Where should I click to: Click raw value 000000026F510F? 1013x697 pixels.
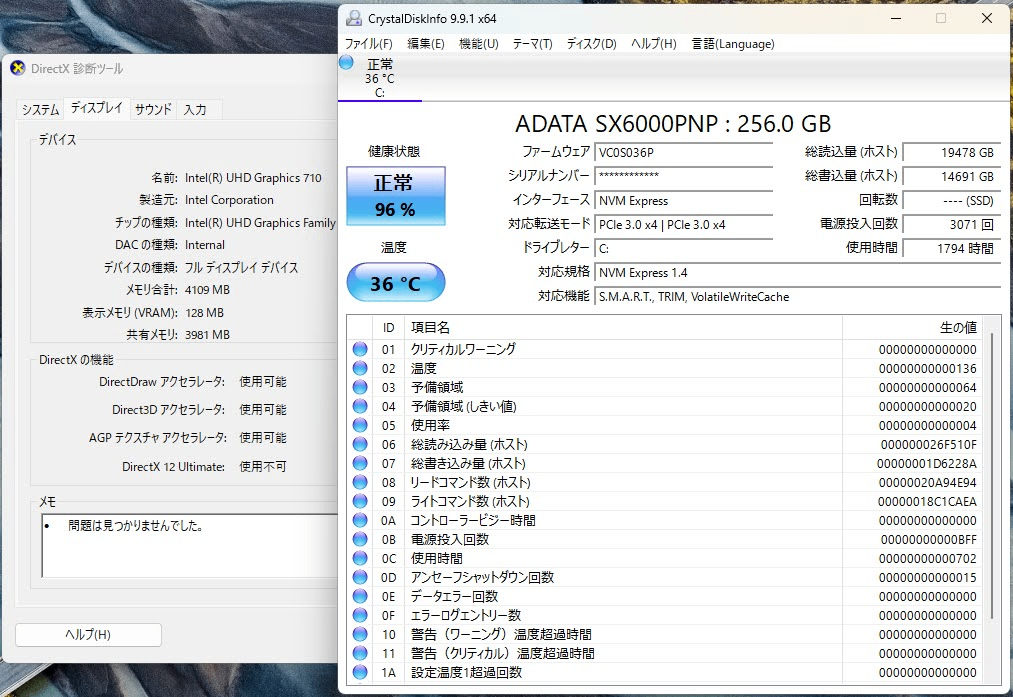(x=928, y=444)
